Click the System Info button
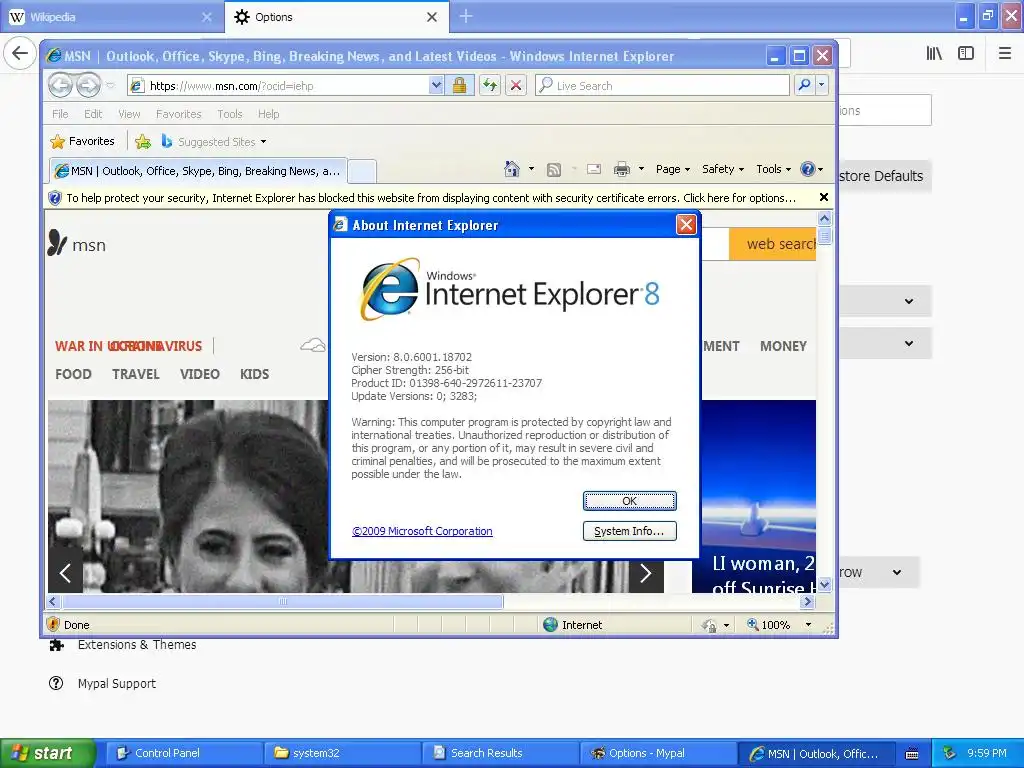This screenshot has width=1024, height=768. point(630,531)
